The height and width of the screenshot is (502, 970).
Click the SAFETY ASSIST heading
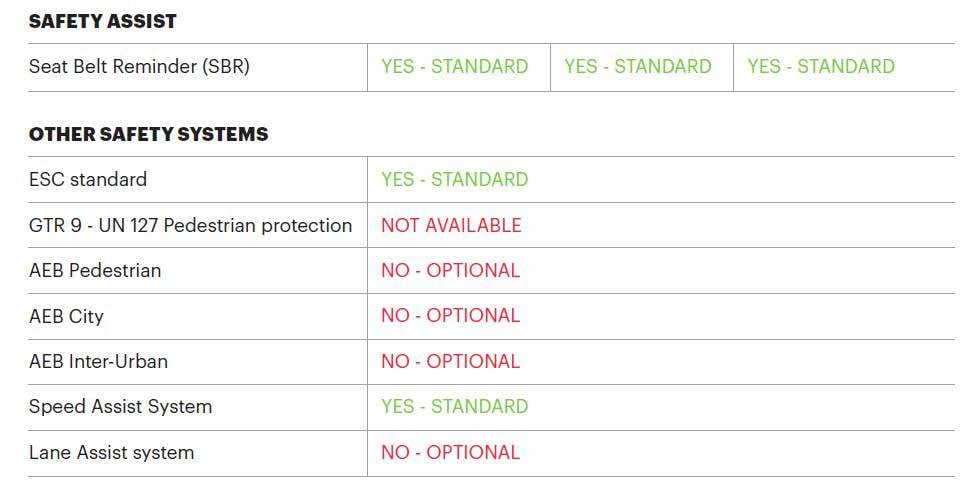coord(103,20)
